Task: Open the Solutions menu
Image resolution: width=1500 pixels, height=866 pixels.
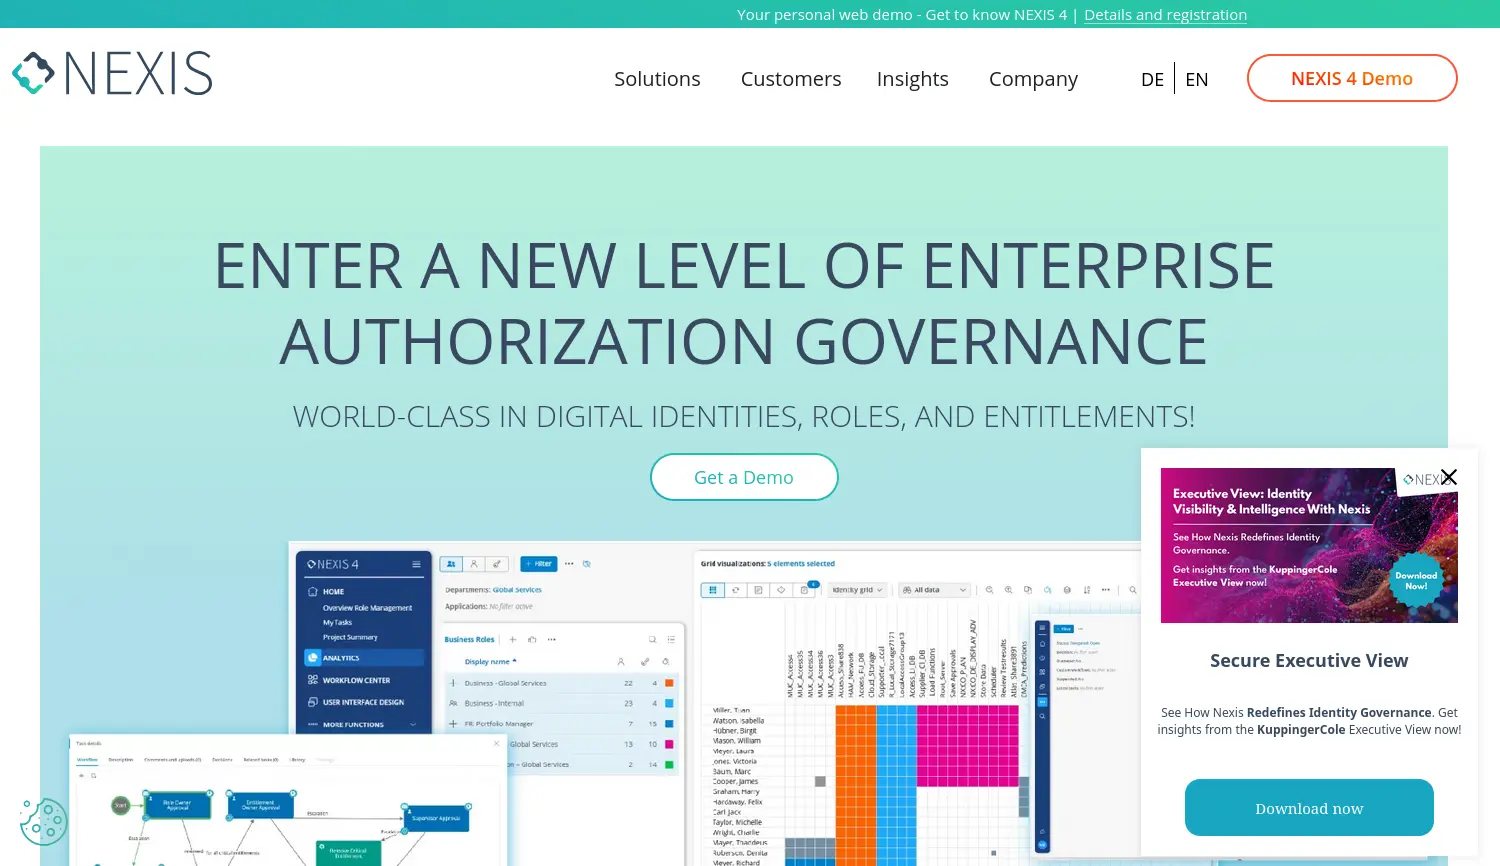Action: pos(657,78)
